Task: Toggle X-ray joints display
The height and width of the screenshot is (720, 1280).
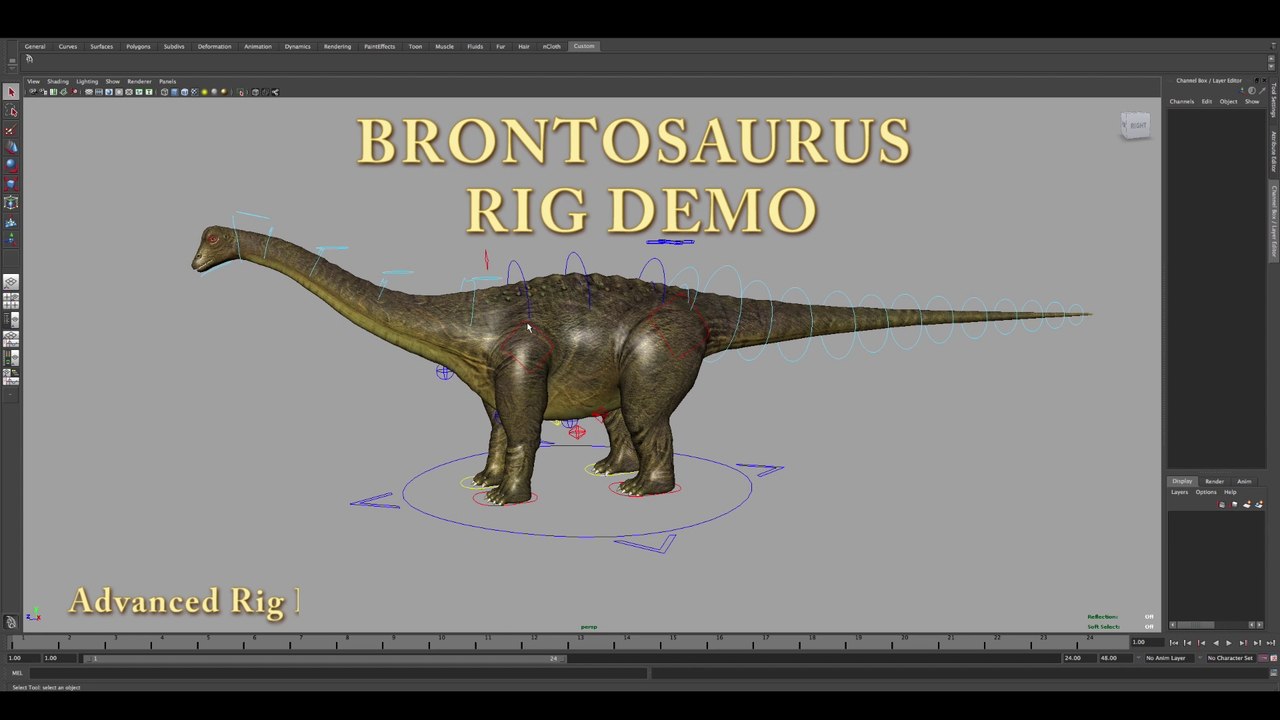Action: (x=275, y=92)
